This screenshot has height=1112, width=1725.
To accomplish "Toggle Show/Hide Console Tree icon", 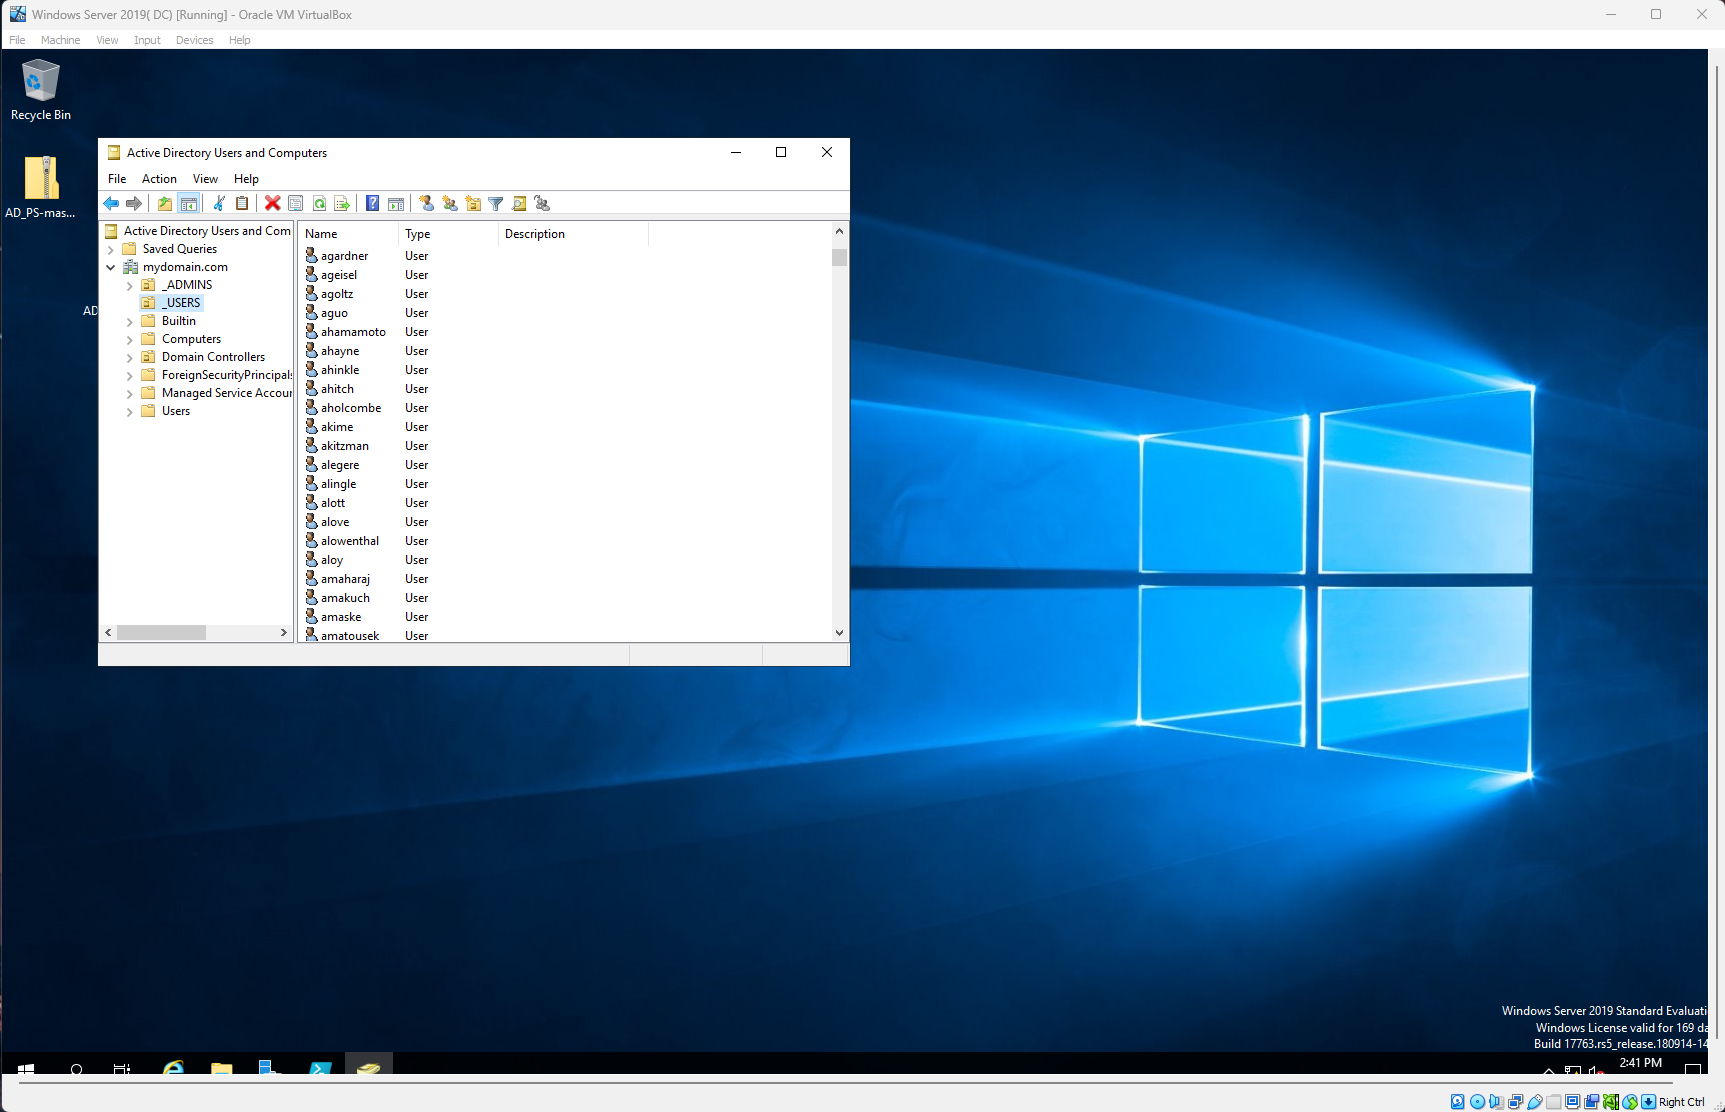I will tap(189, 204).
